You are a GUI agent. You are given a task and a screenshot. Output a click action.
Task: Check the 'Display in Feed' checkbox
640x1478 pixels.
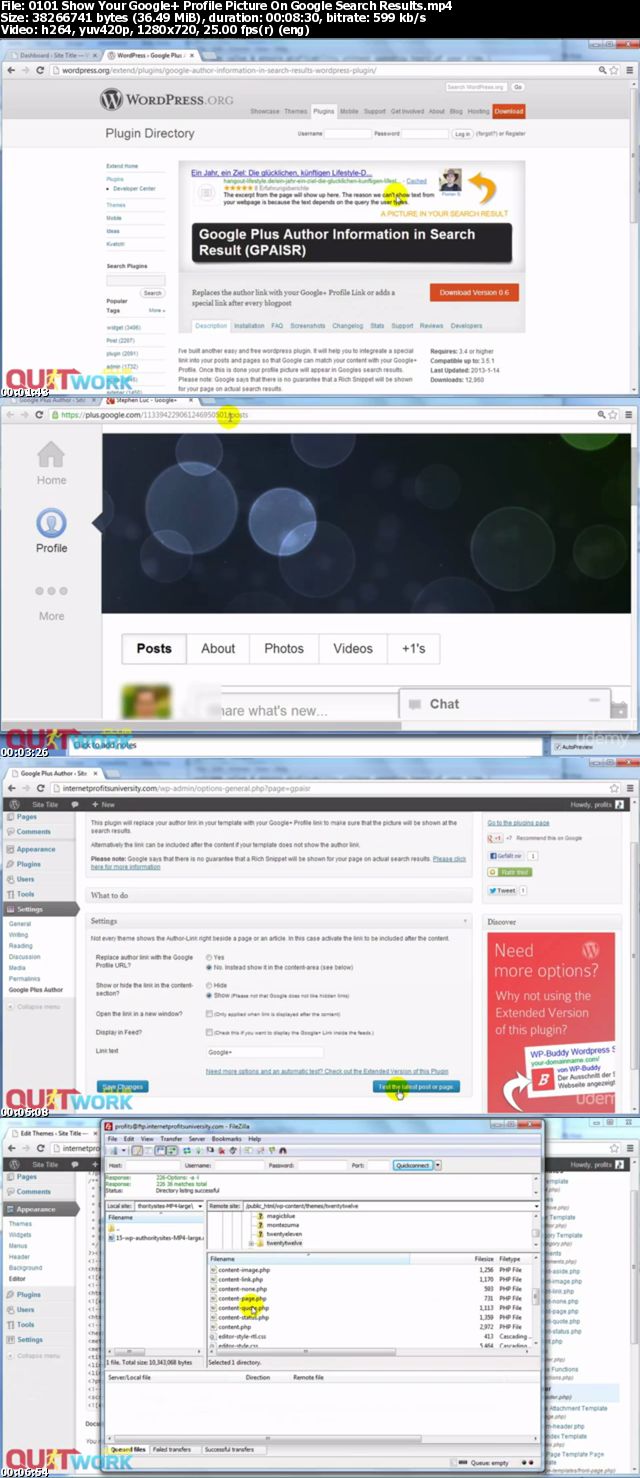pyautogui.click(x=209, y=1032)
